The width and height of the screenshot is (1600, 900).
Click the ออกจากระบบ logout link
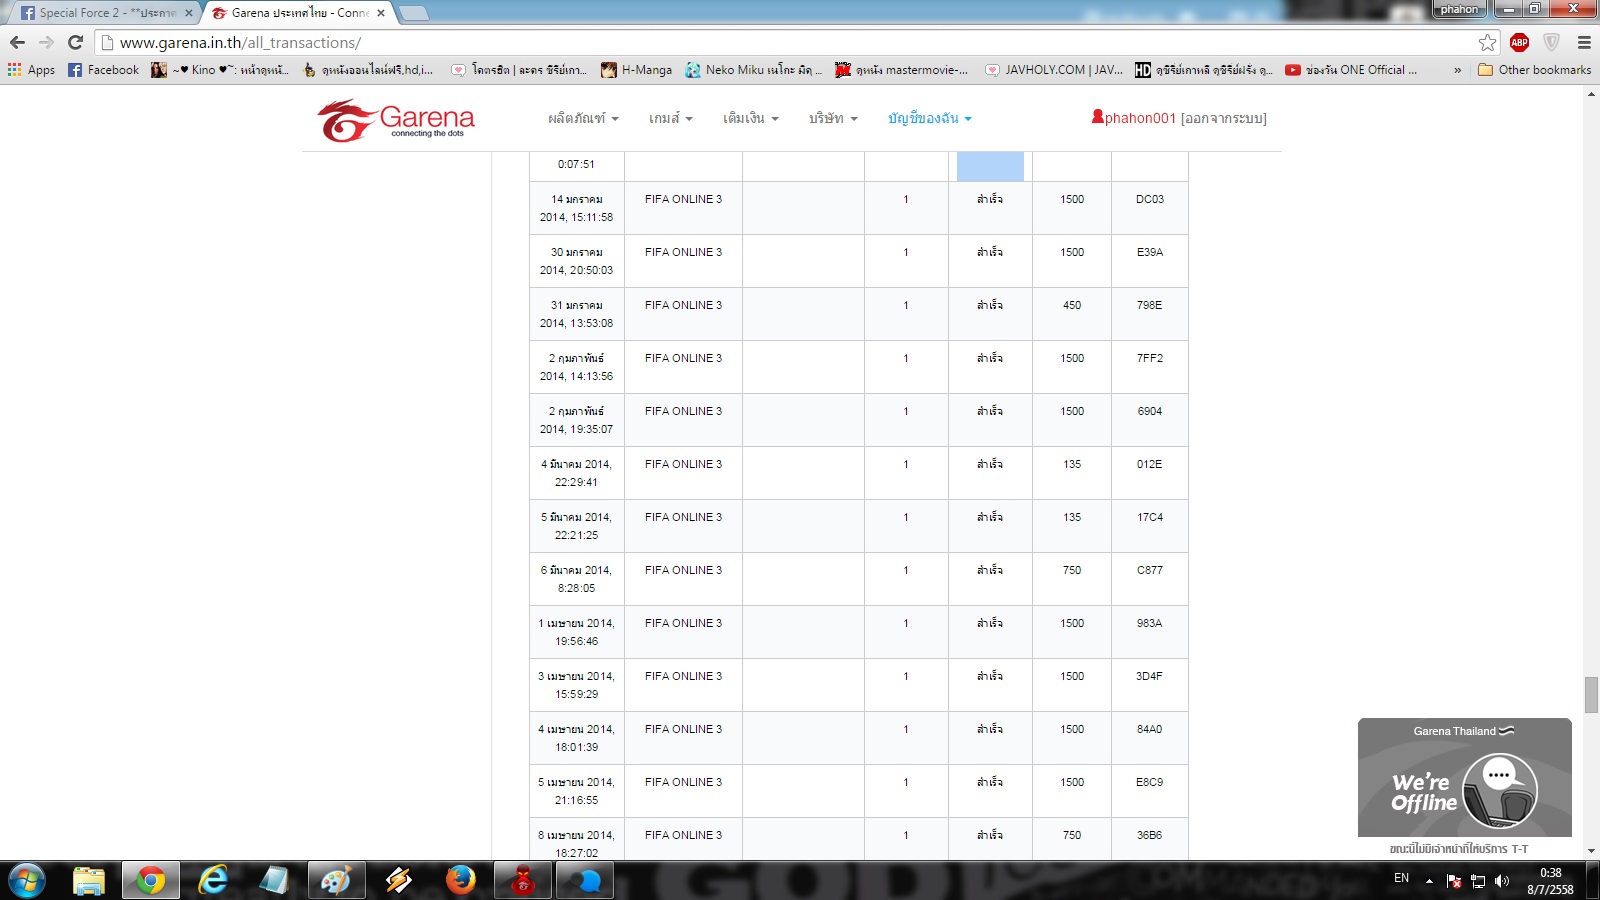coord(1224,118)
